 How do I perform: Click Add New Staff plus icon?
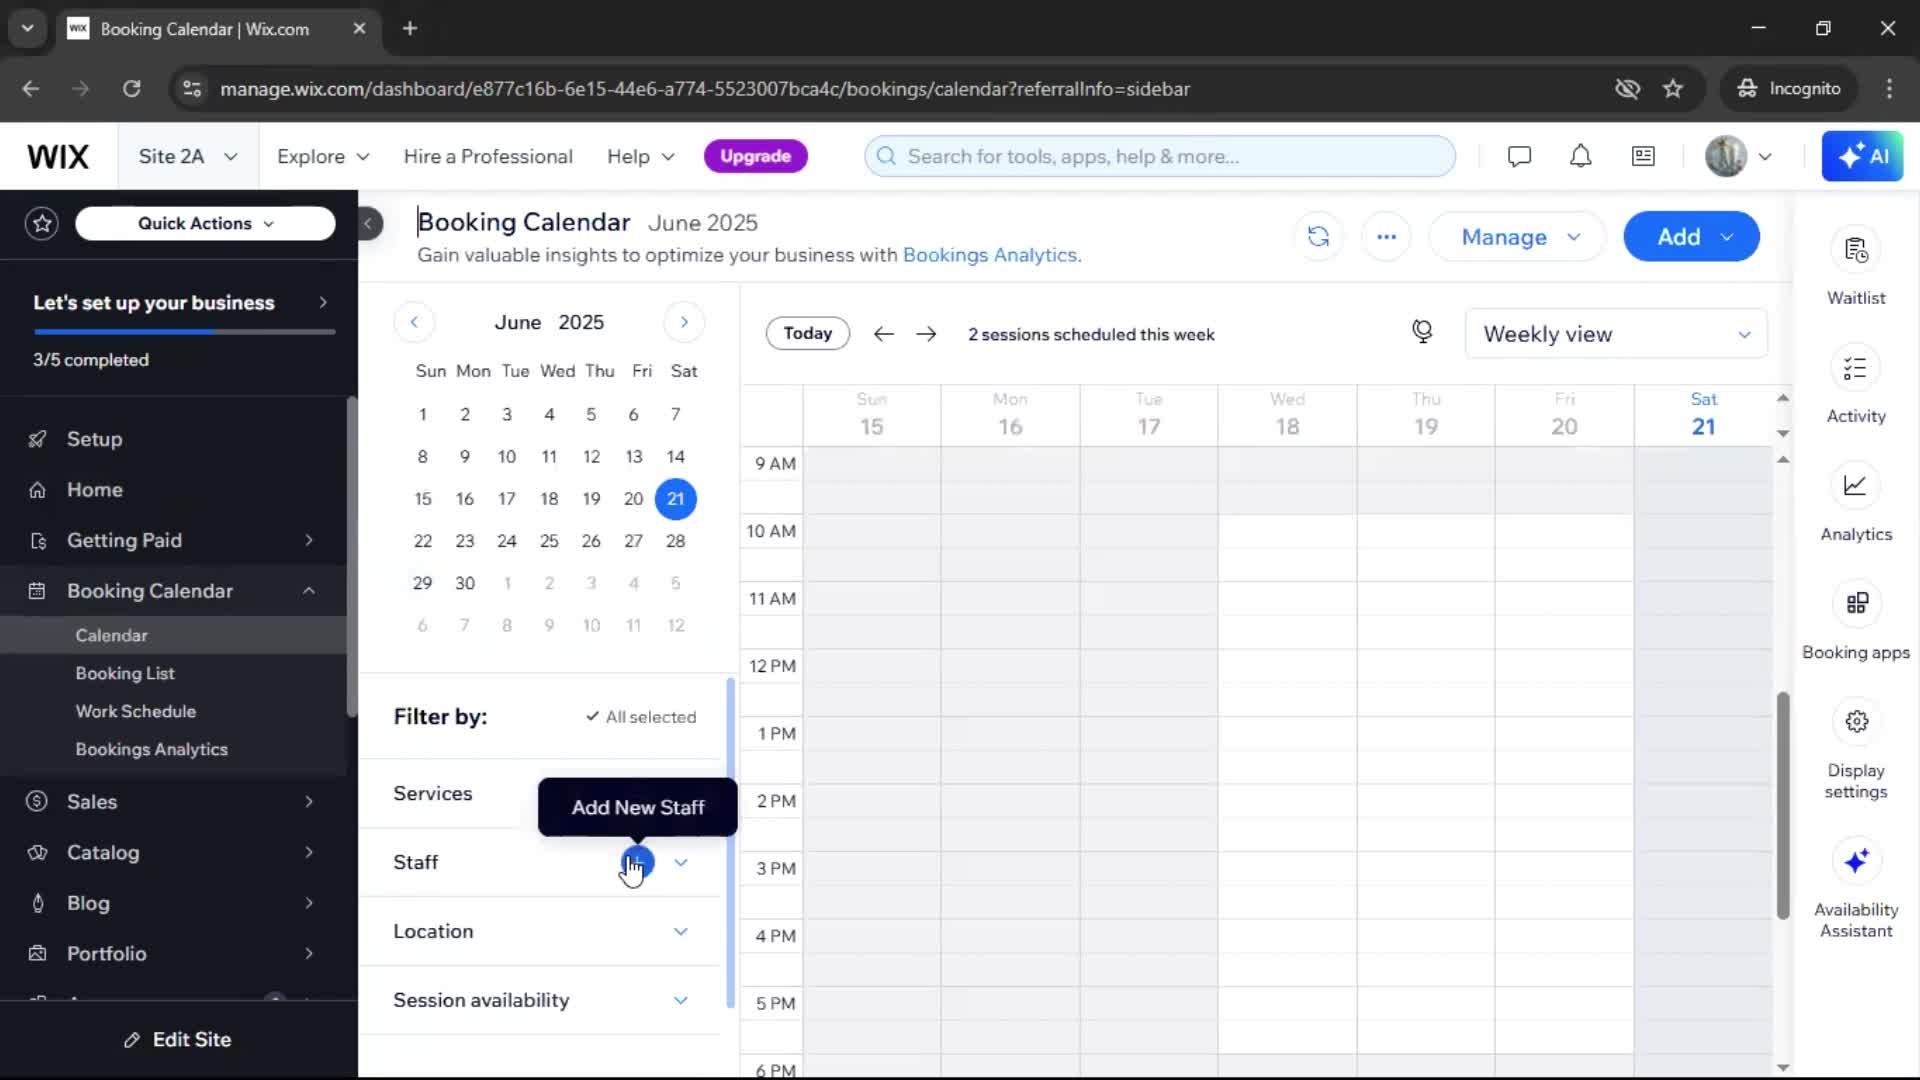[638, 862]
